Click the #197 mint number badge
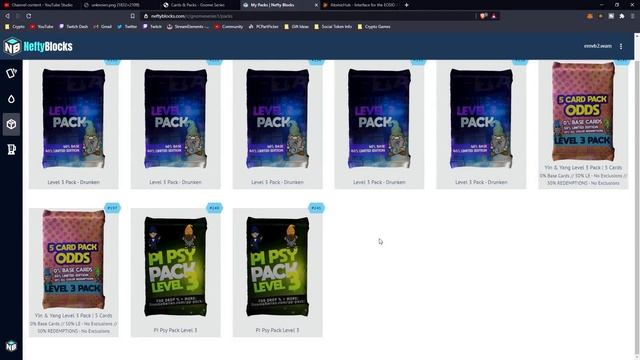The height and width of the screenshot is (360, 640). (112, 208)
